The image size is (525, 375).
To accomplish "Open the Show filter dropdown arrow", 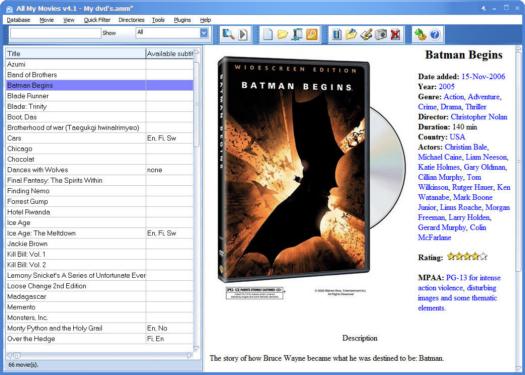I will pos(204,33).
